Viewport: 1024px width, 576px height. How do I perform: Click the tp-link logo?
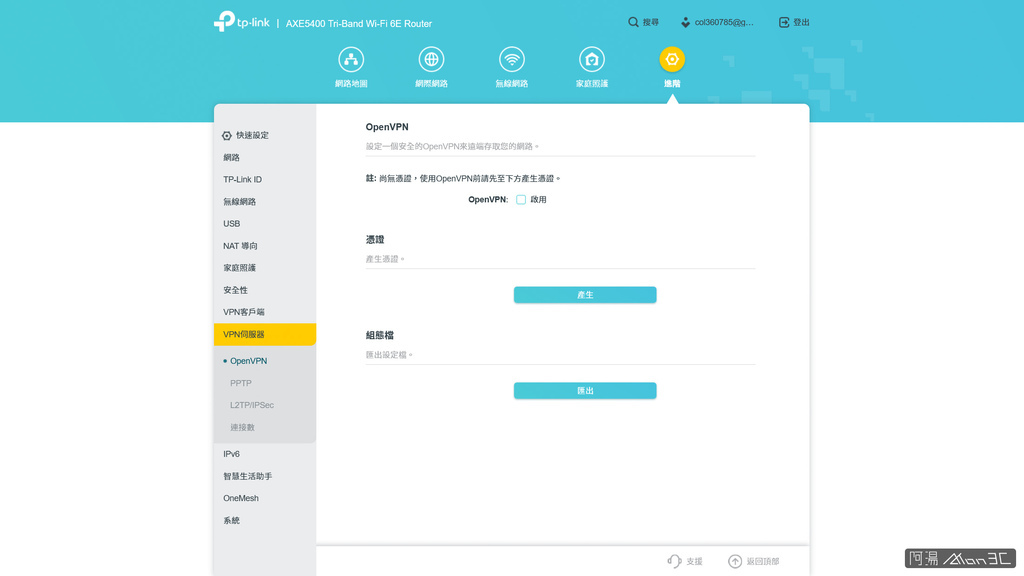click(242, 22)
